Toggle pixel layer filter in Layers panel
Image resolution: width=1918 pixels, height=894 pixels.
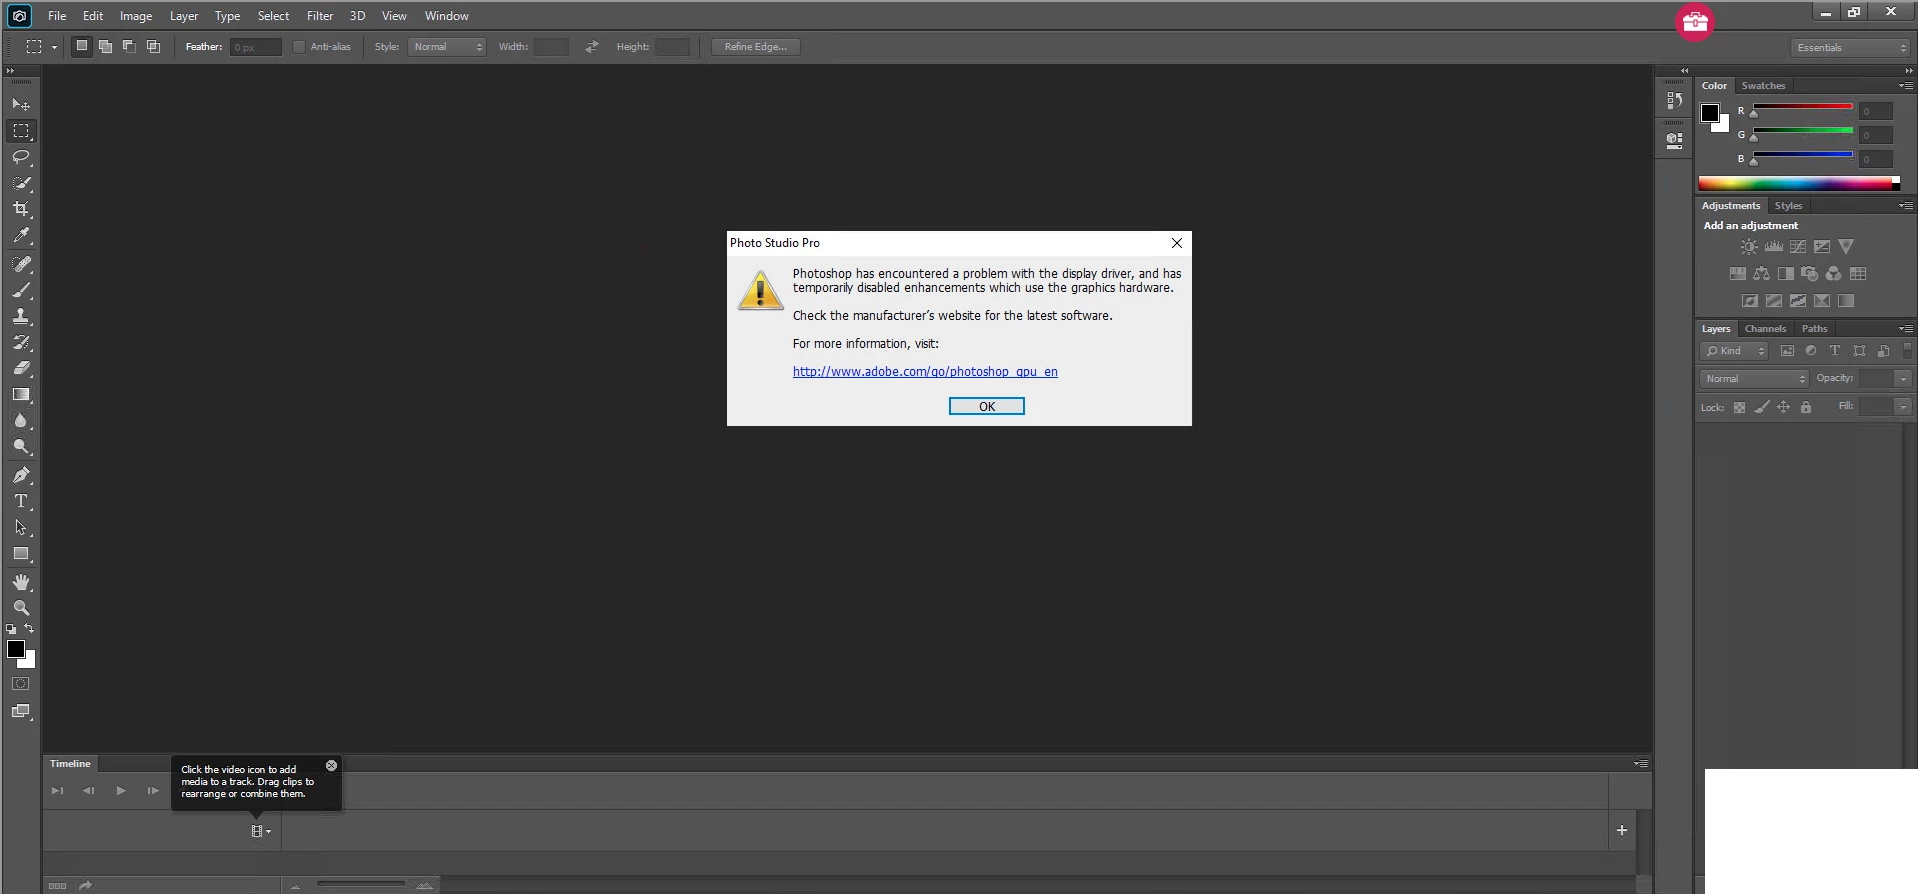point(1787,351)
